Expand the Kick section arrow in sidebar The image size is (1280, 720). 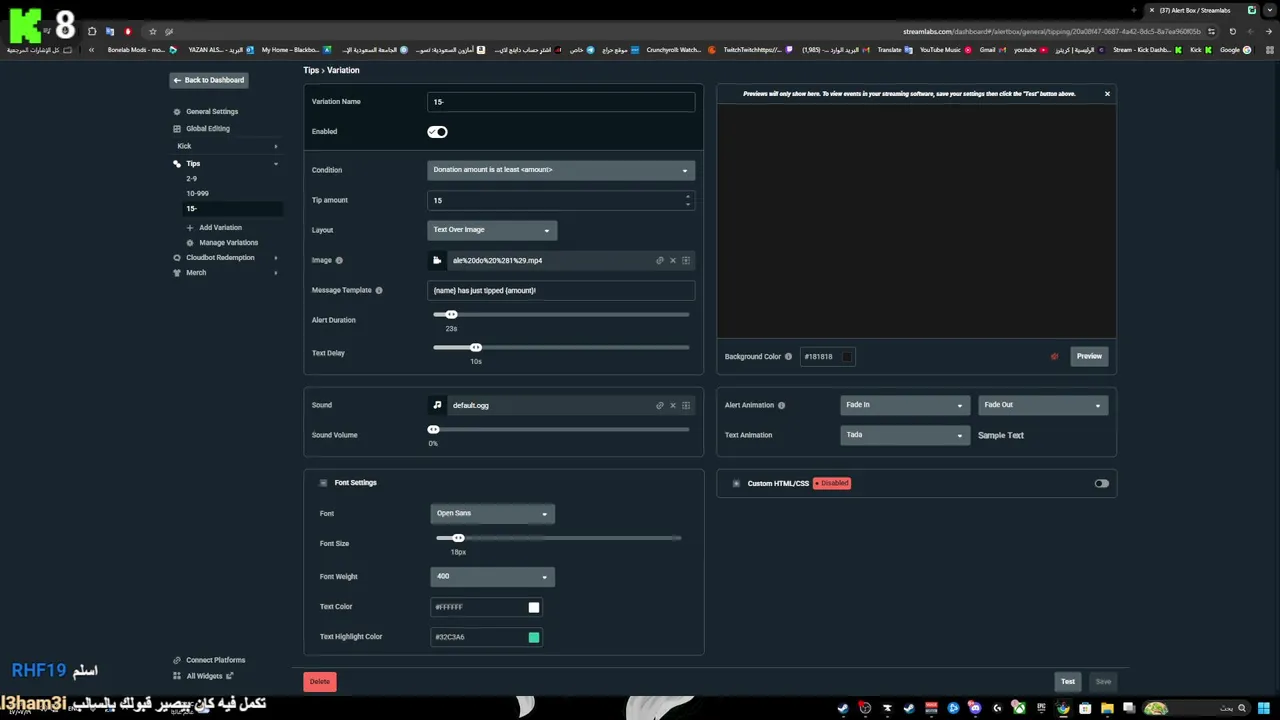click(x=276, y=147)
